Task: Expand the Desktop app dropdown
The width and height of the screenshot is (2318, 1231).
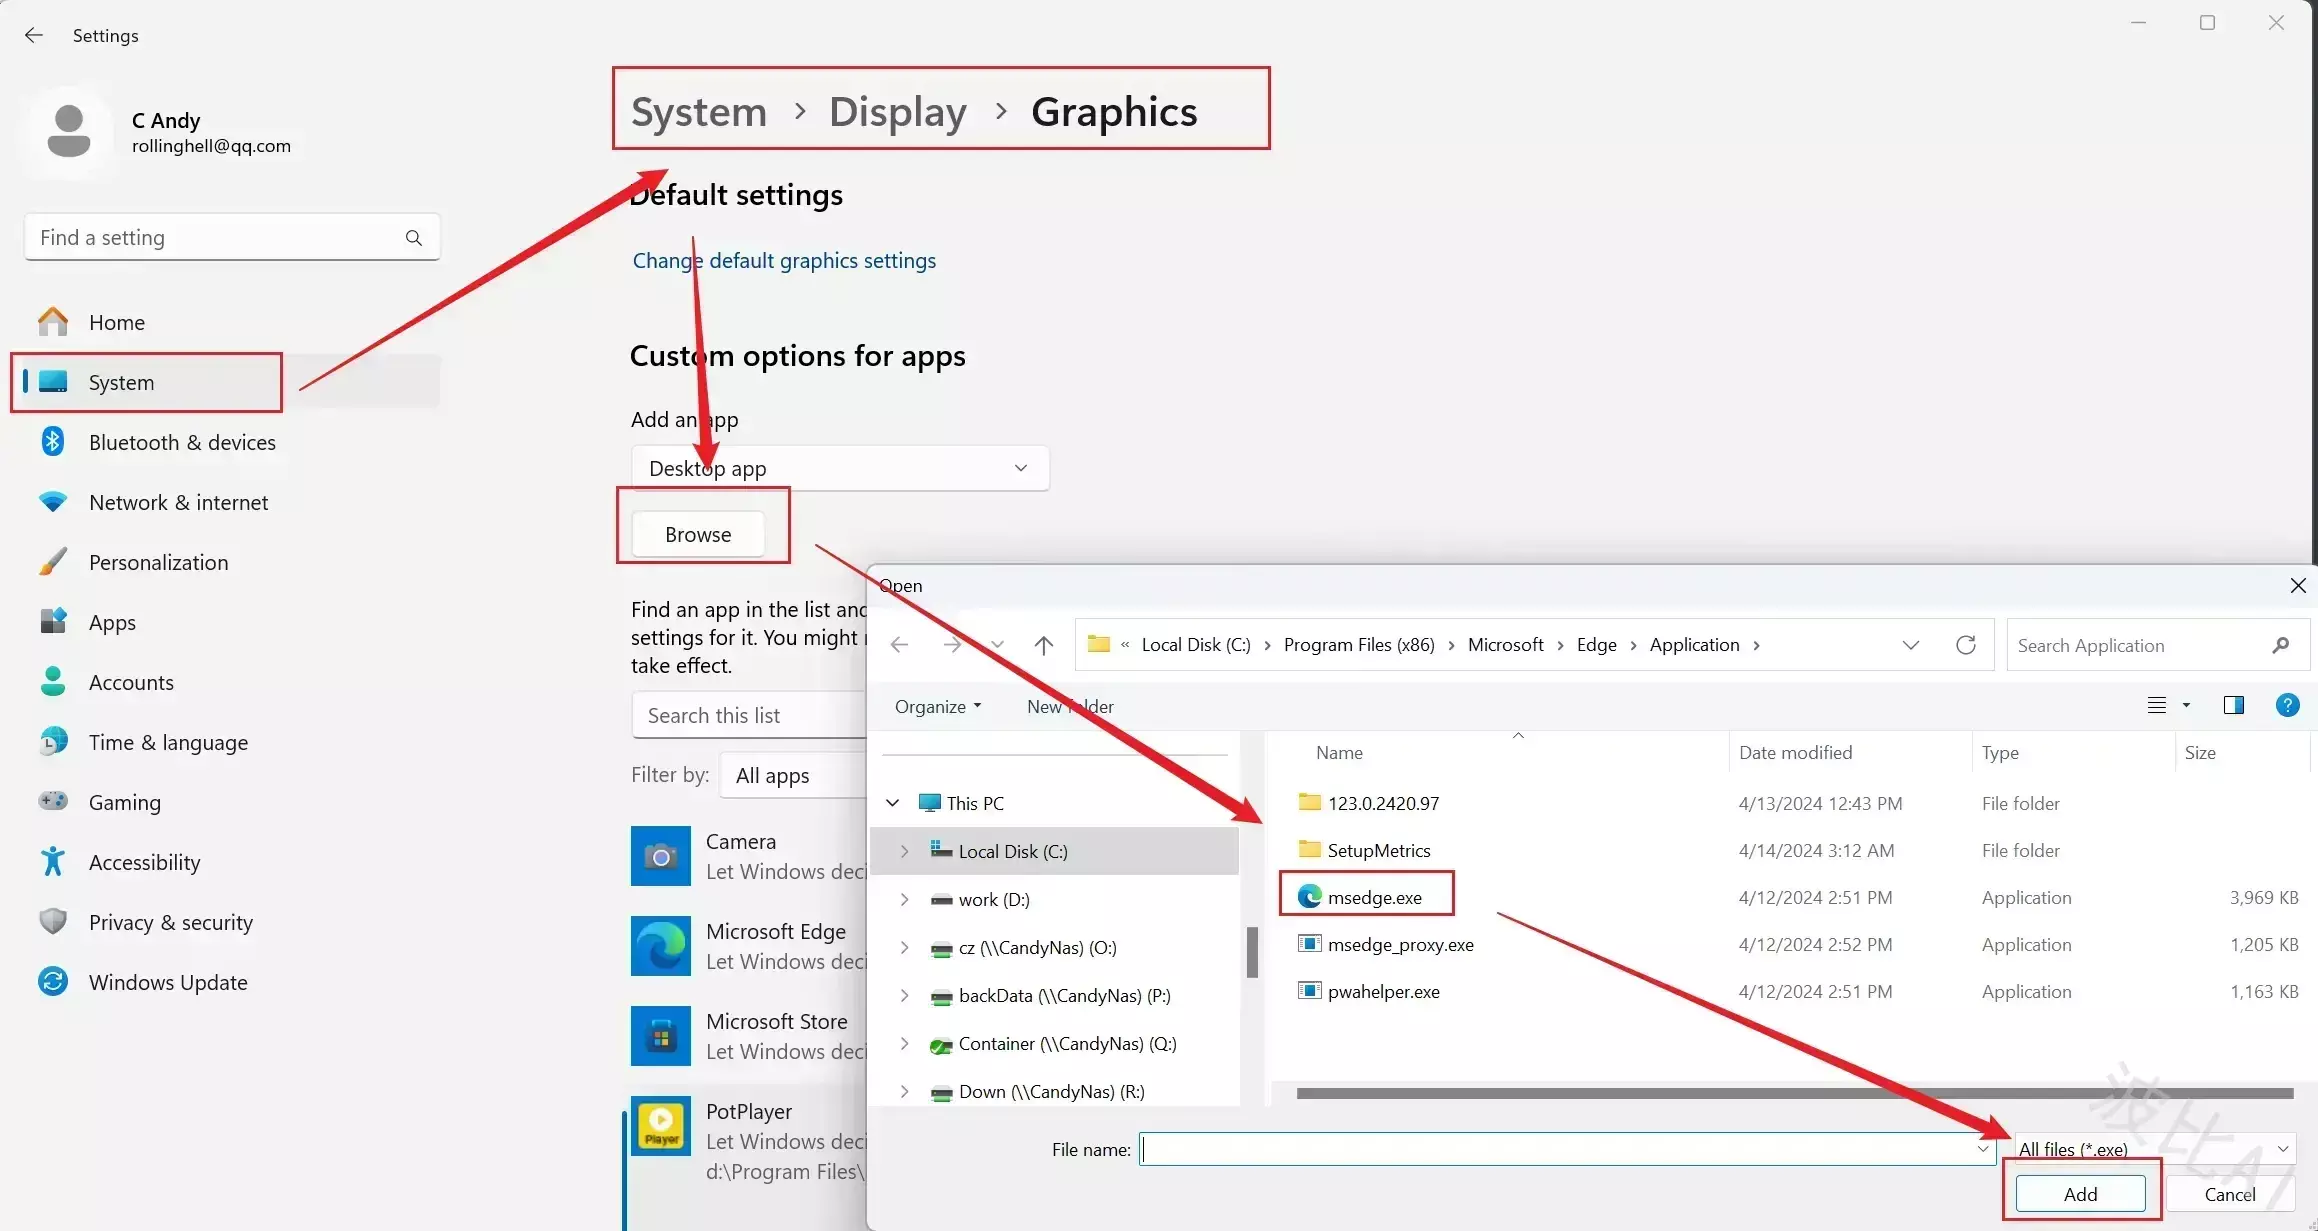Action: click(840, 468)
